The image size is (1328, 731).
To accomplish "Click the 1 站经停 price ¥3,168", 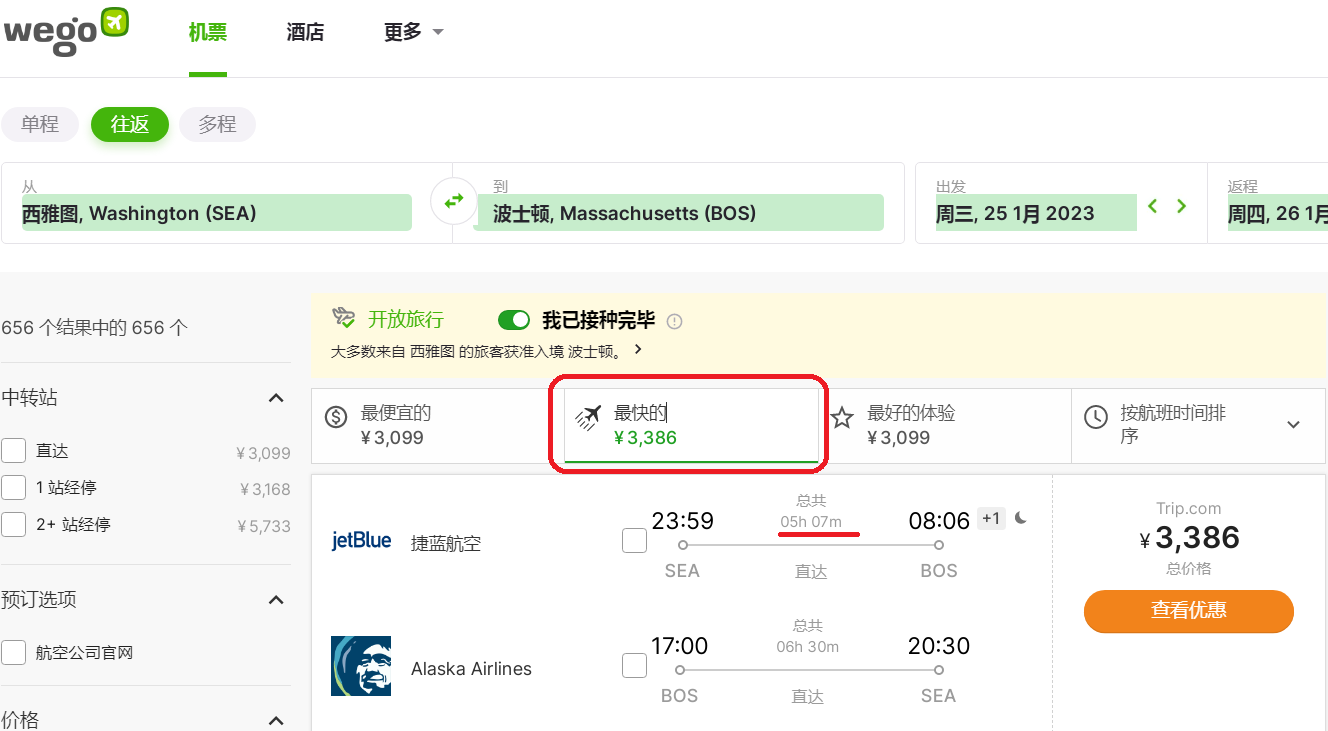I will (x=265, y=489).
